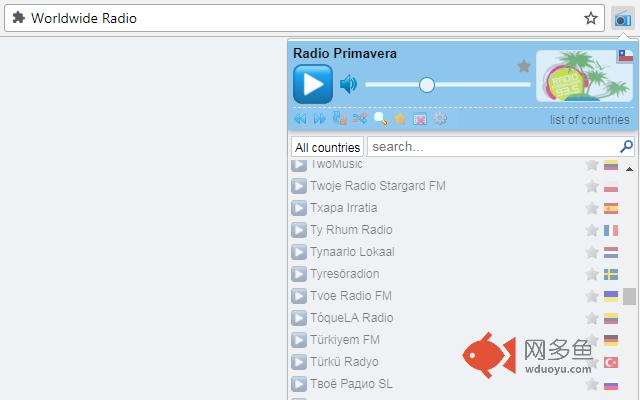Click Netherlands flag beside Tynaarlo Lokaal
The image size is (640, 400).
click(611, 253)
